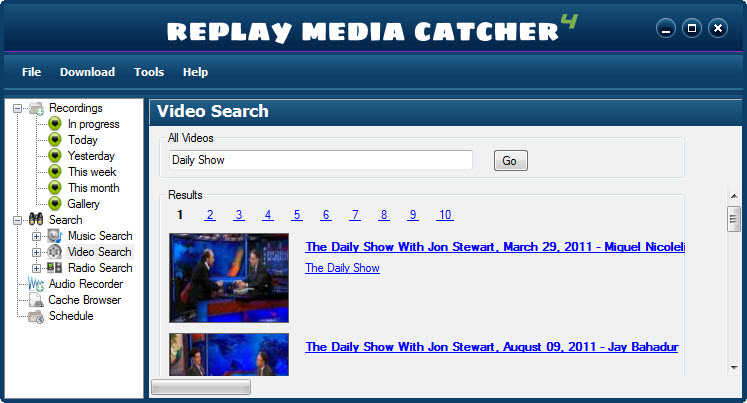Click the March 29 episode thumbnail
This screenshot has width=747, height=403.
click(x=229, y=278)
